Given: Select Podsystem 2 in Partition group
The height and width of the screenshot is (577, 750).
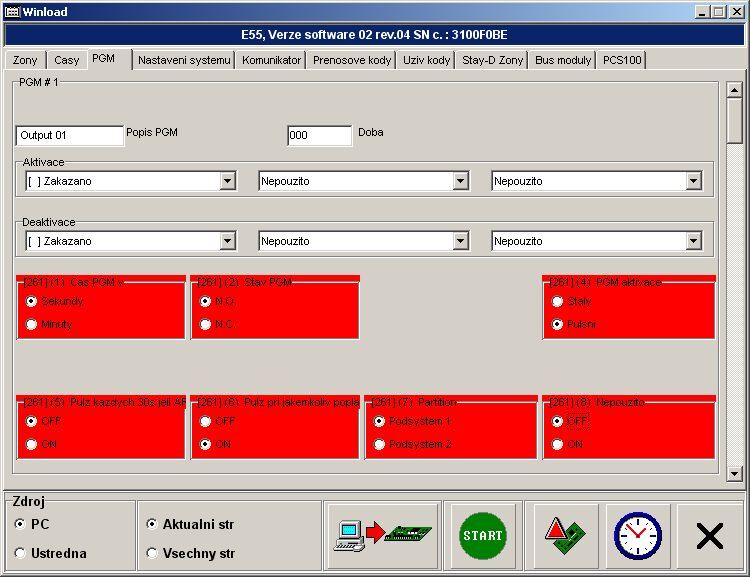Looking at the screenshot, I should (x=379, y=444).
